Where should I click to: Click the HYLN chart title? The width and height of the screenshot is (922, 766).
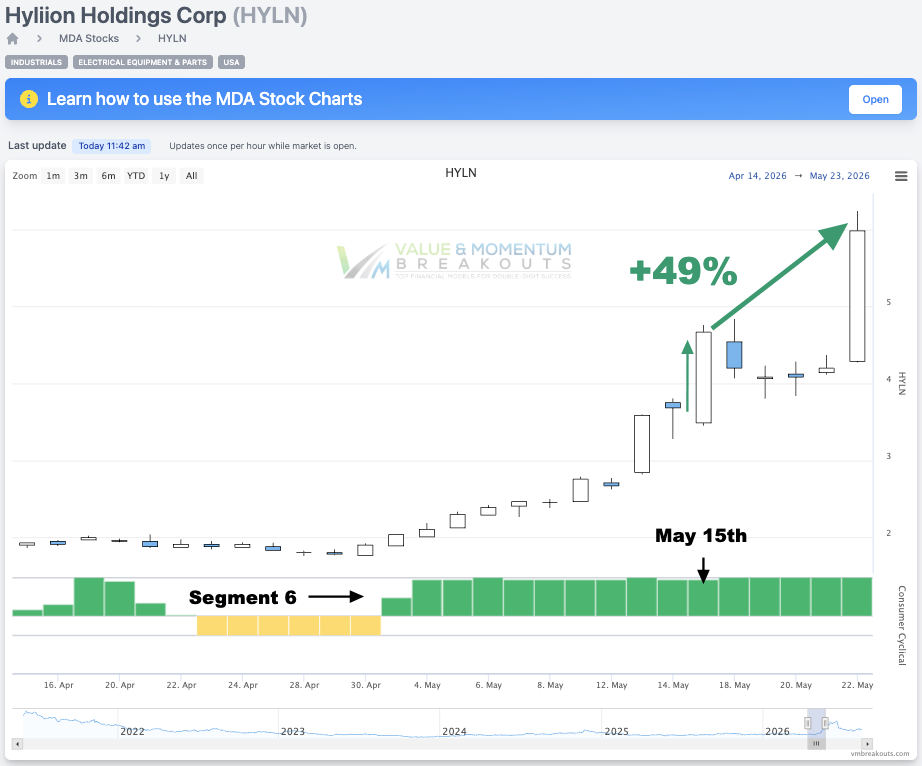point(461,173)
